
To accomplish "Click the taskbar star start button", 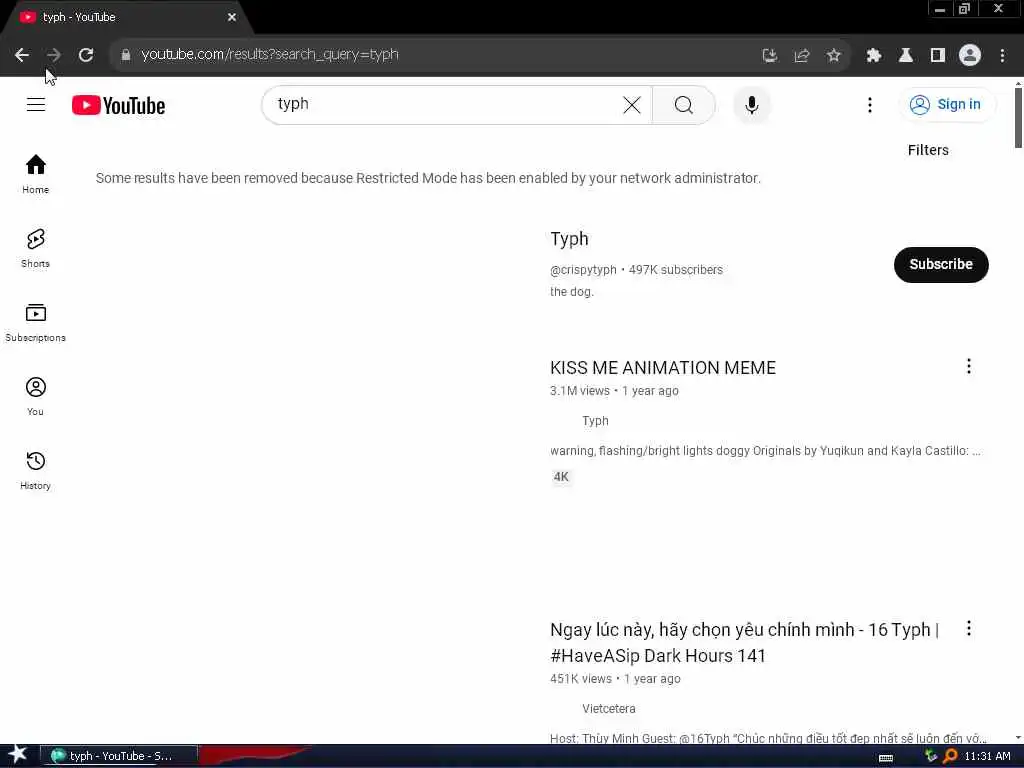I will point(17,755).
